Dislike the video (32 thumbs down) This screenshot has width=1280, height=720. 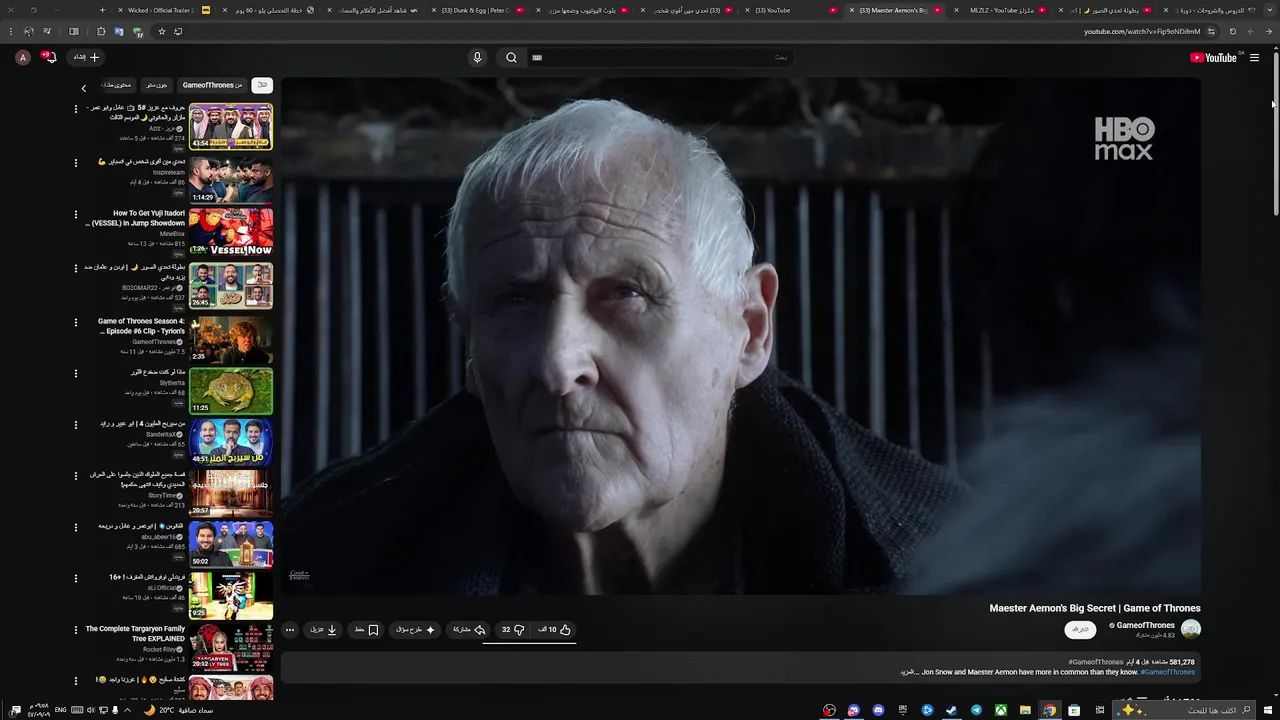point(513,630)
